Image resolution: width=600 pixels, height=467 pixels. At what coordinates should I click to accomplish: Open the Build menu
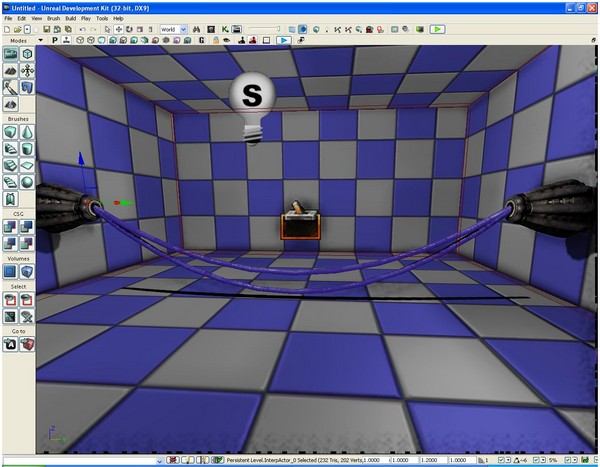coord(70,18)
